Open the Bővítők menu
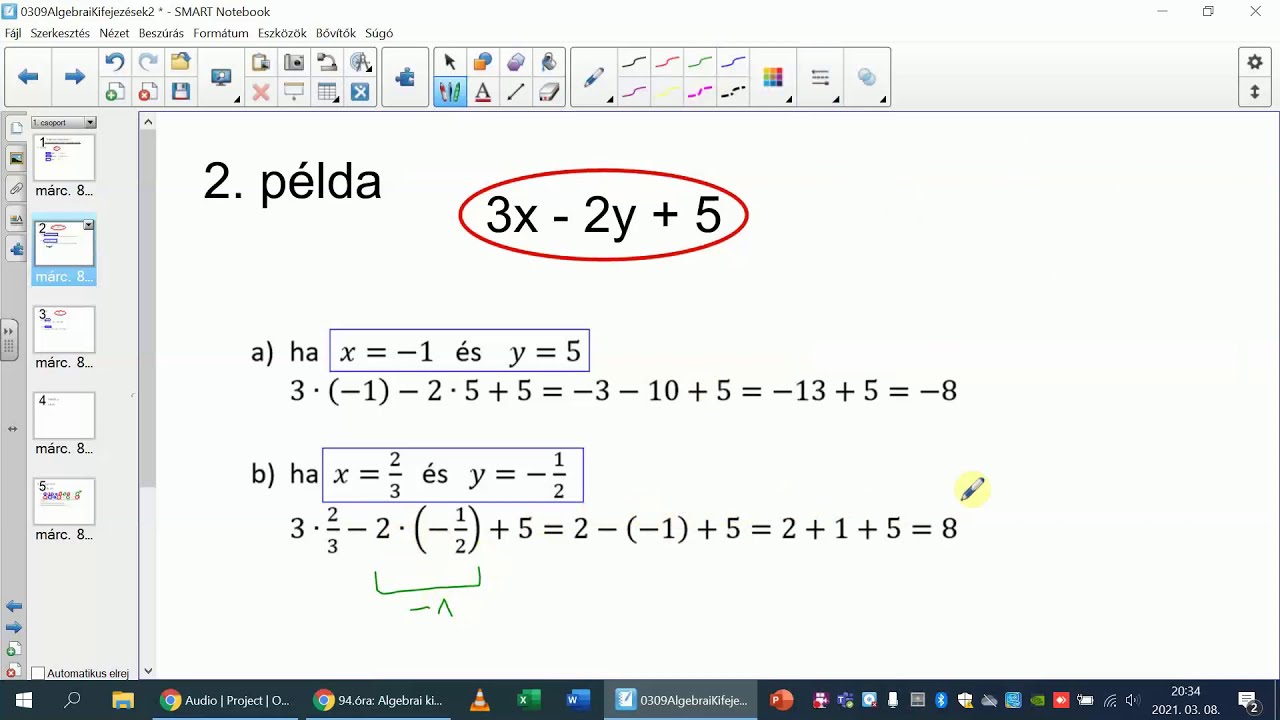 [336, 33]
